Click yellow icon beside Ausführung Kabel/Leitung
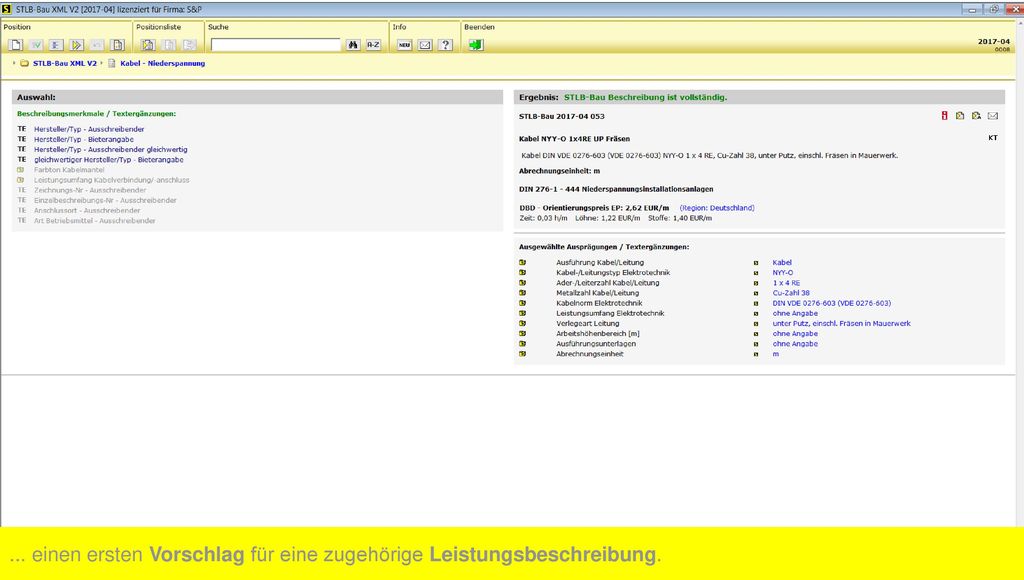 [x=522, y=263]
